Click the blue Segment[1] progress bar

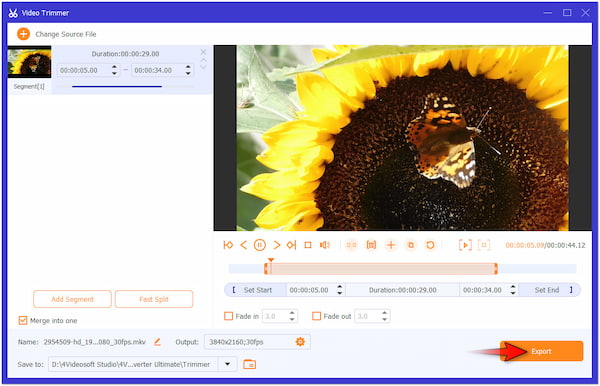click(x=117, y=87)
